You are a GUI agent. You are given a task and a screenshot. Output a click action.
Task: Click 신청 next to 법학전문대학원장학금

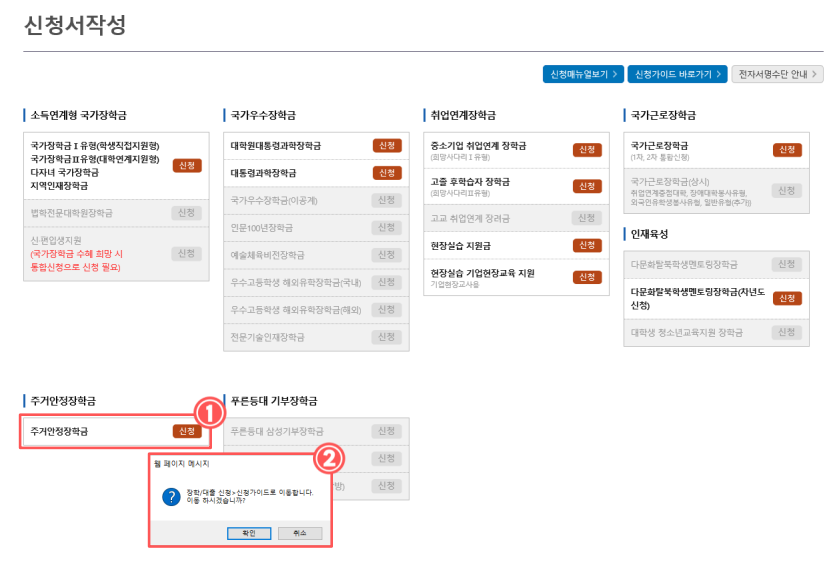click(186, 213)
